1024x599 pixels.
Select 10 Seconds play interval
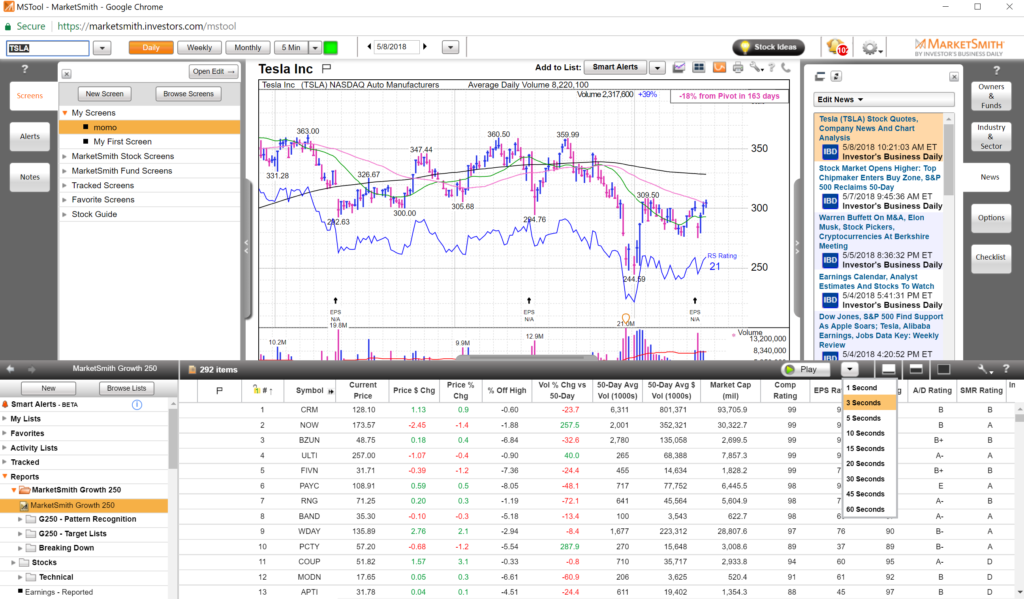click(869, 434)
